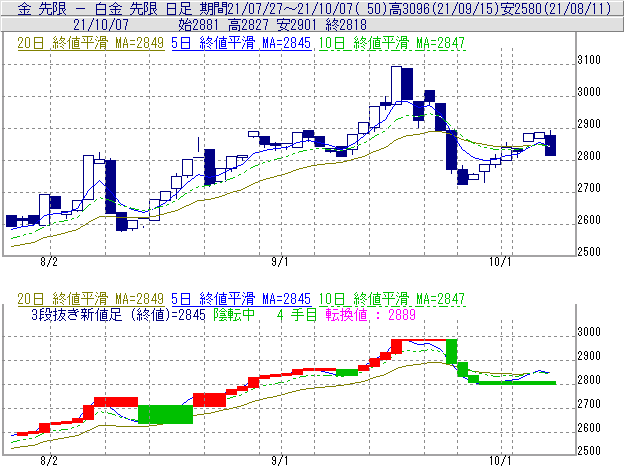Click the 2500 price label on upper chart axis
This screenshot has width=624, height=475.
point(589,251)
